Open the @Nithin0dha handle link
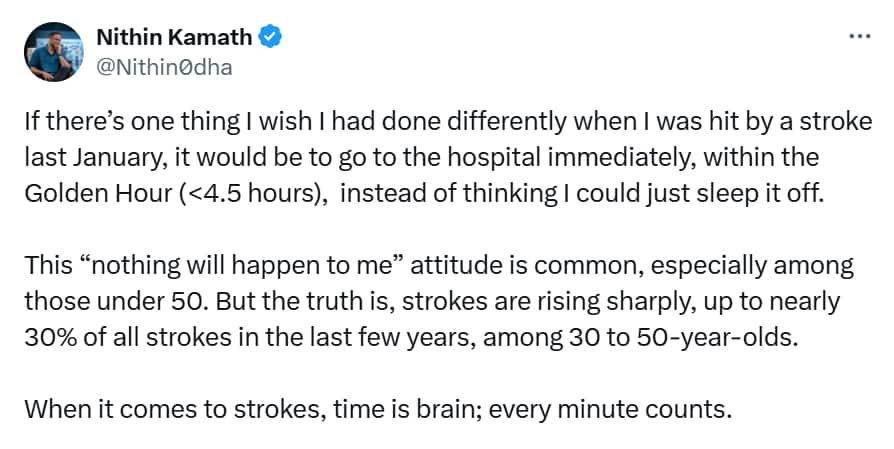This screenshot has width=894, height=449. pyautogui.click(x=164, y=67)
